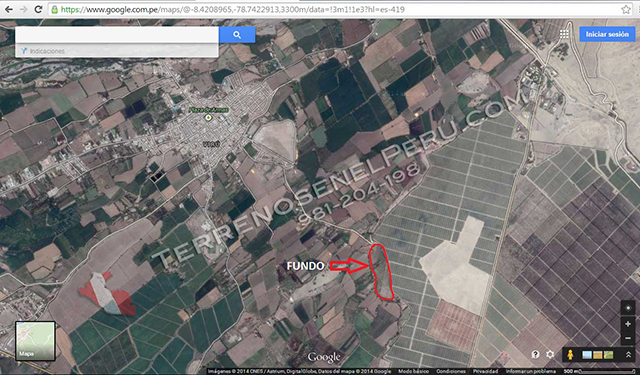Select the blue sky imagery thumbnail
640x375 pixels.
(x=587, y=355)
